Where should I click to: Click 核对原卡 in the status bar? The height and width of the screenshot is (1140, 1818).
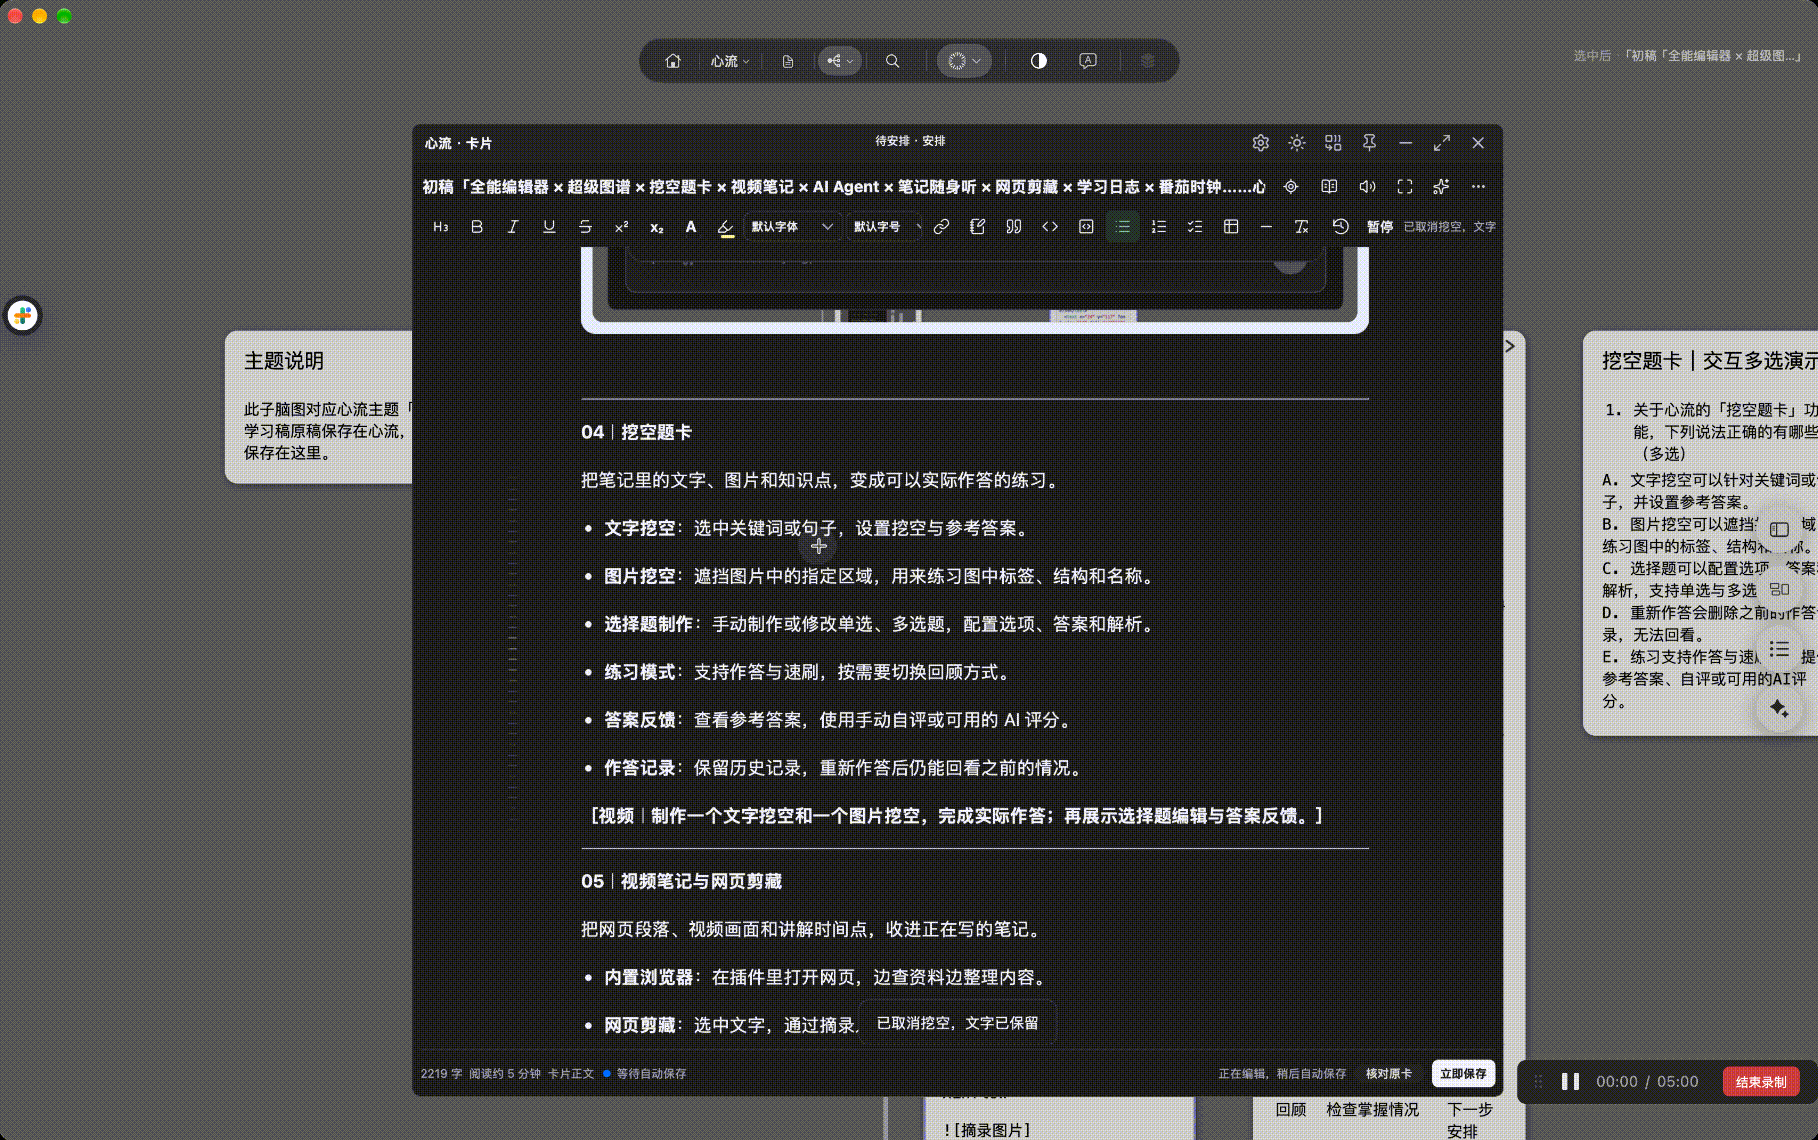click(1389, 1073)
